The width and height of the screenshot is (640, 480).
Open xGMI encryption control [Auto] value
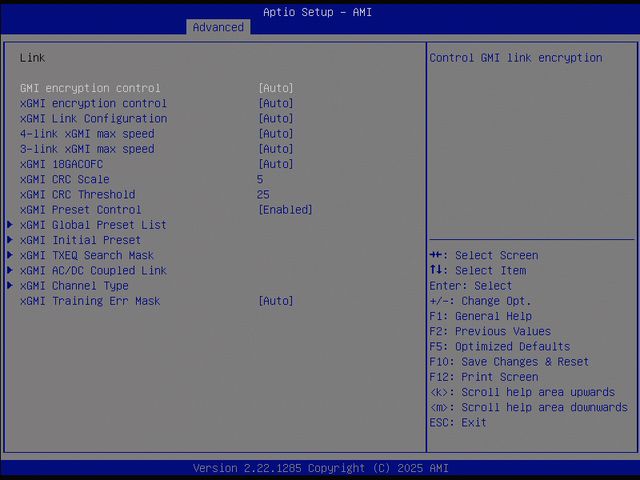tap(276, 103)
